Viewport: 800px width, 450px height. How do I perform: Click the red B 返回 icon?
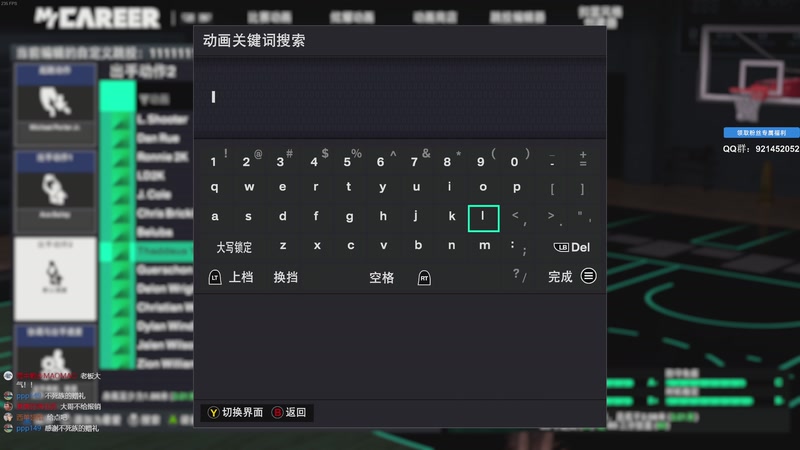[277, 412]
